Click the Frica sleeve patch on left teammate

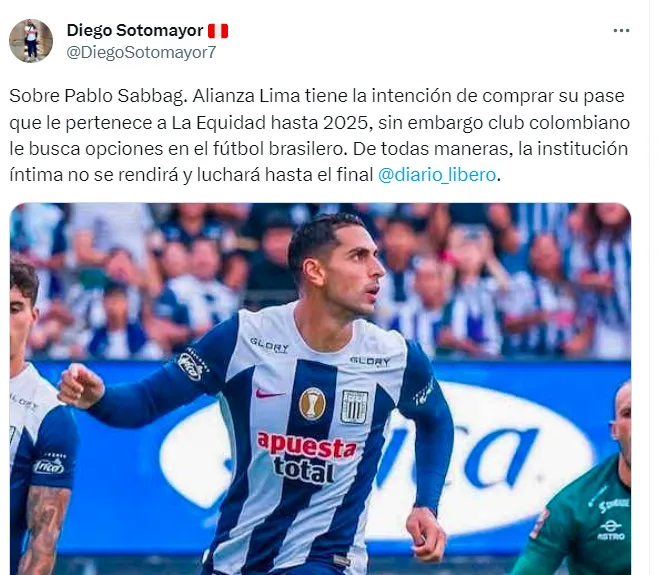click(x=49, y=464)
